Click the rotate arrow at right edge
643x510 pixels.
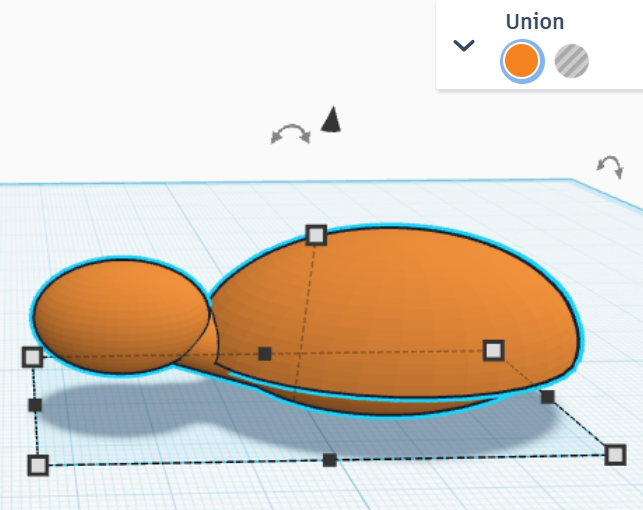coord(610,166)
